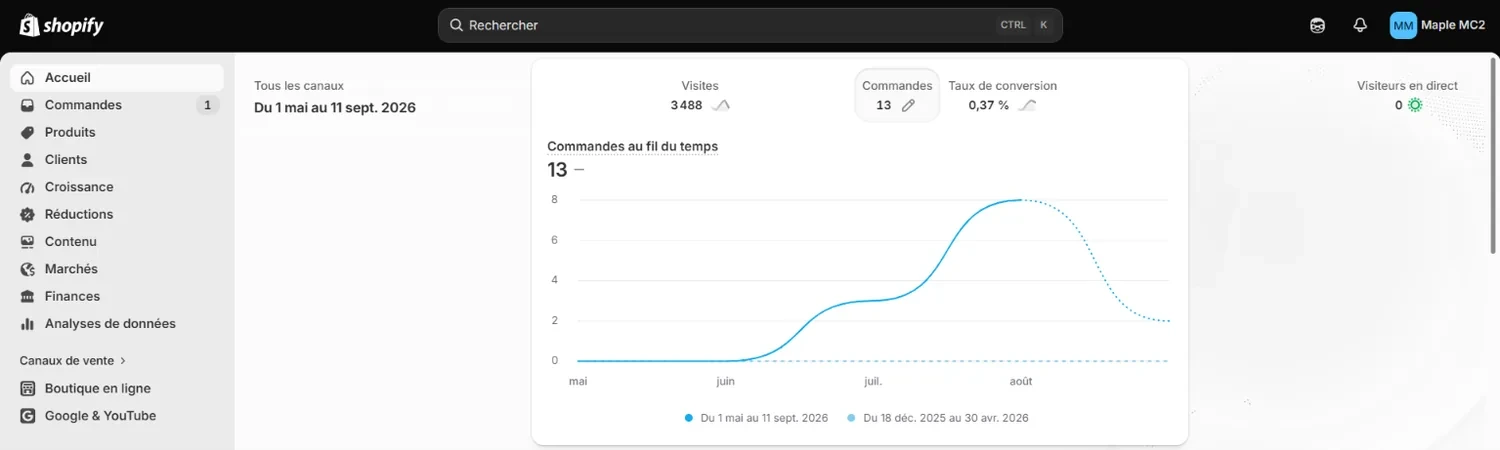The width and height of the screenshot is (1500, 450).
Task: Click the Analyses de données chart icon
Action: 28,324
